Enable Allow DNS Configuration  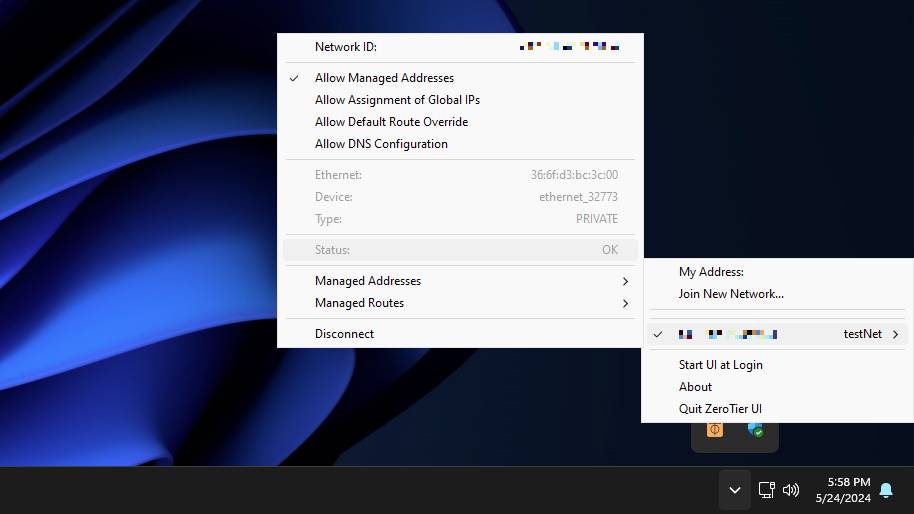point(460,144)
